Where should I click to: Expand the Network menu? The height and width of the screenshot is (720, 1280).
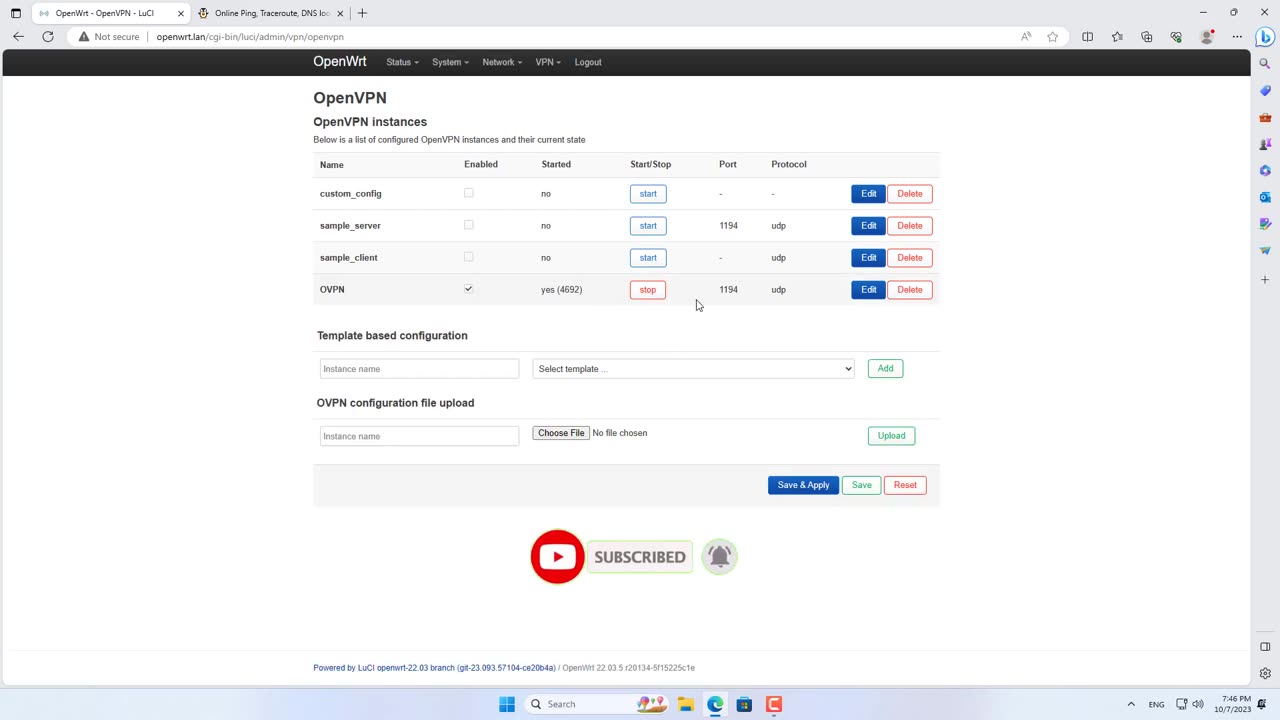click(502, 62)
